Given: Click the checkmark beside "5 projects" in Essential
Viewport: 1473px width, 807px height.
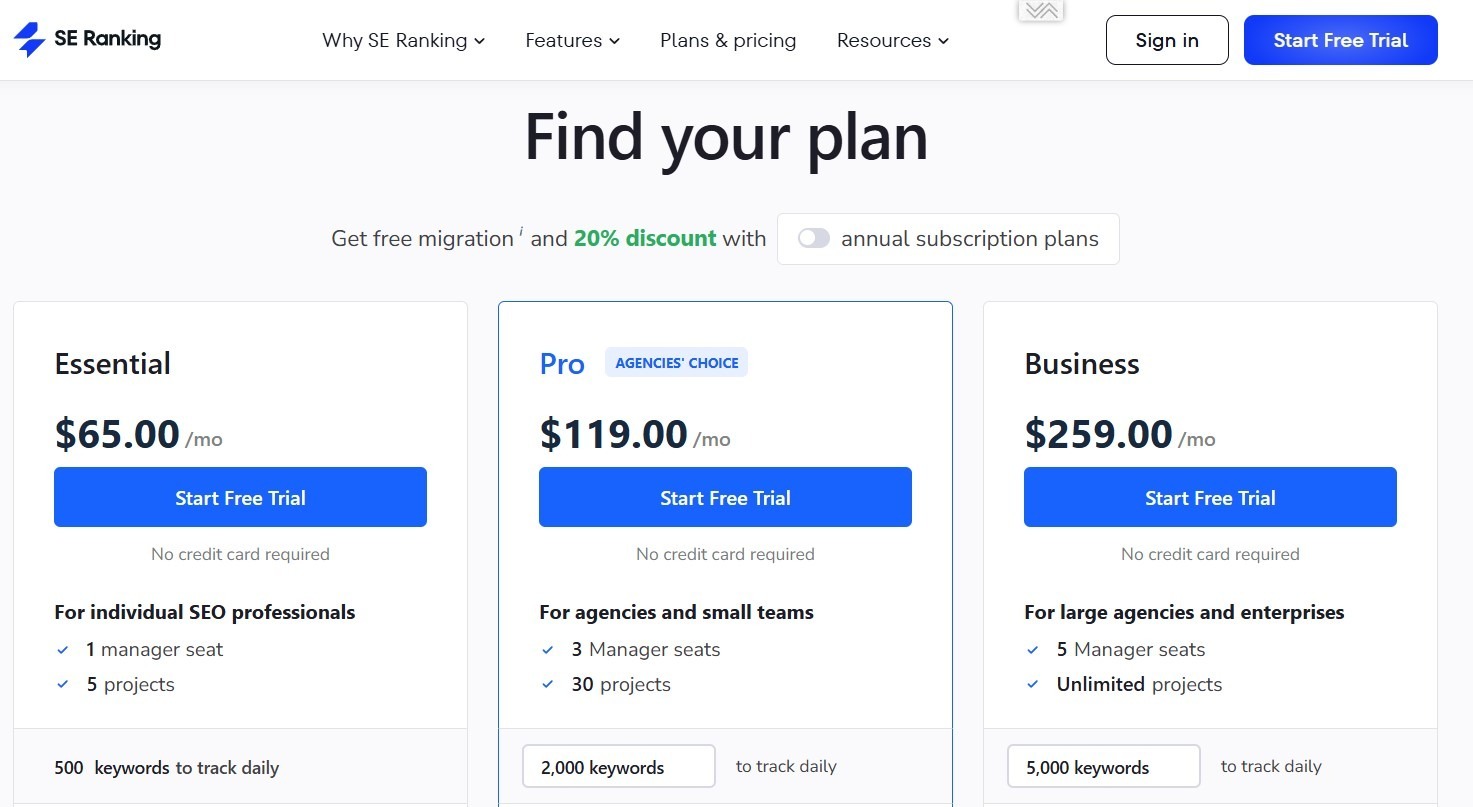Looking at the screenshot, I should pyautogui.click(x=62, y=684).
